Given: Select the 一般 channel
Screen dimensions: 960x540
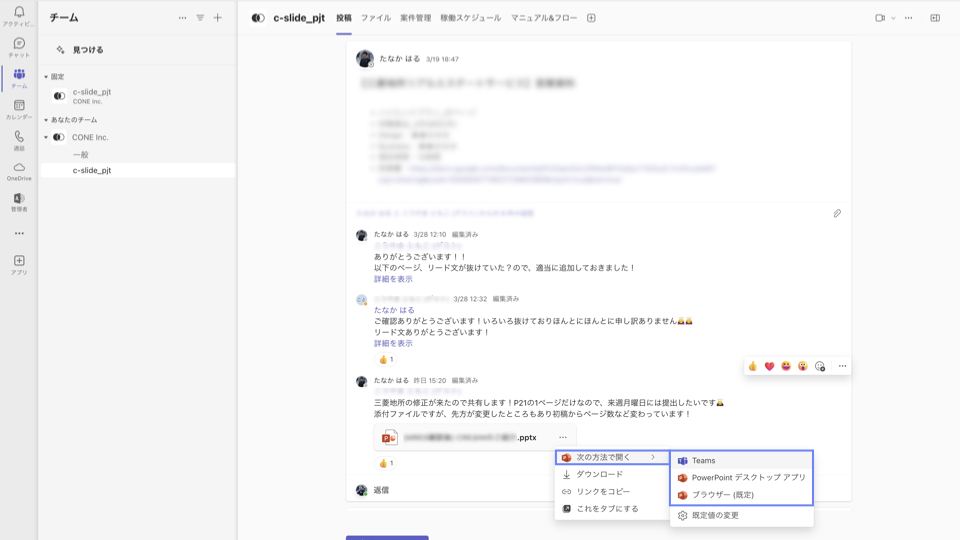Looking at the screenshot, I should pos(81,155).
